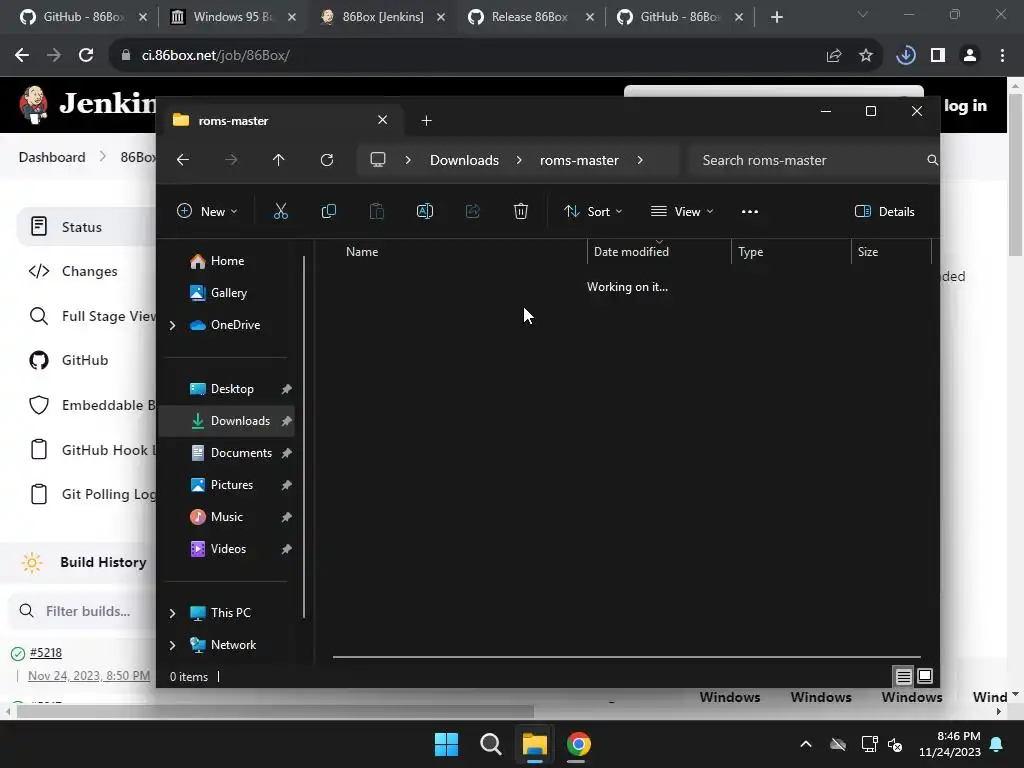Toggle the Details pane
1024x768 pixels.
click(885, 212)
